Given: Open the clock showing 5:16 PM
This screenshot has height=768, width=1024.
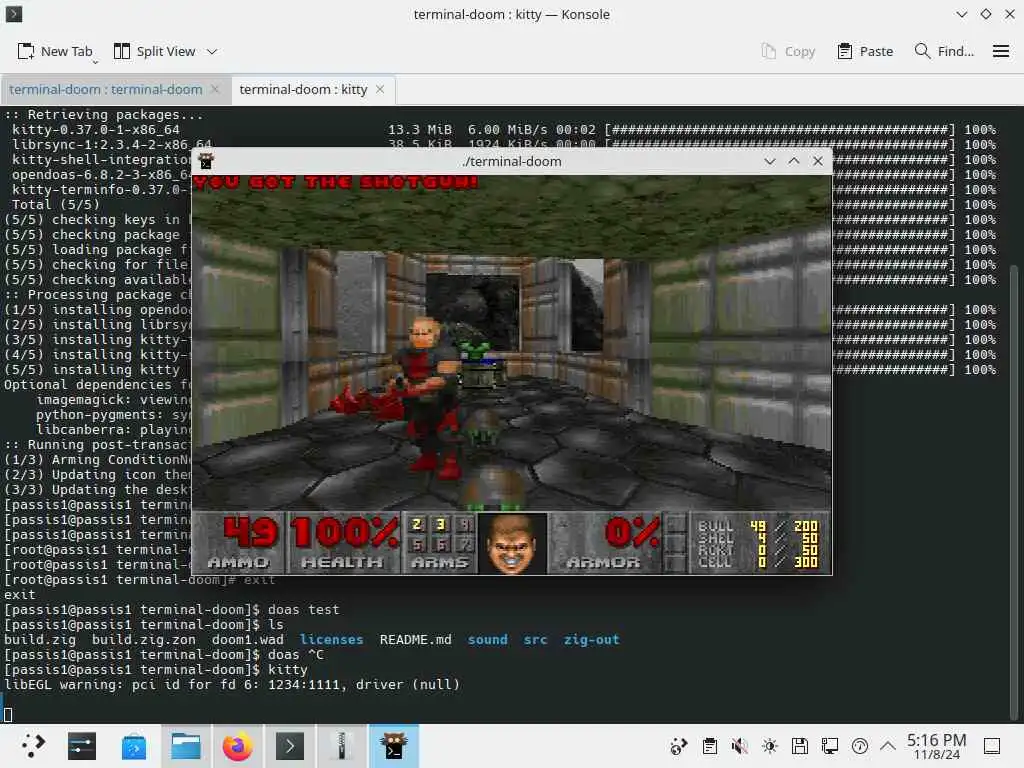Looking at the screenshot, I should tap(936, 746).
